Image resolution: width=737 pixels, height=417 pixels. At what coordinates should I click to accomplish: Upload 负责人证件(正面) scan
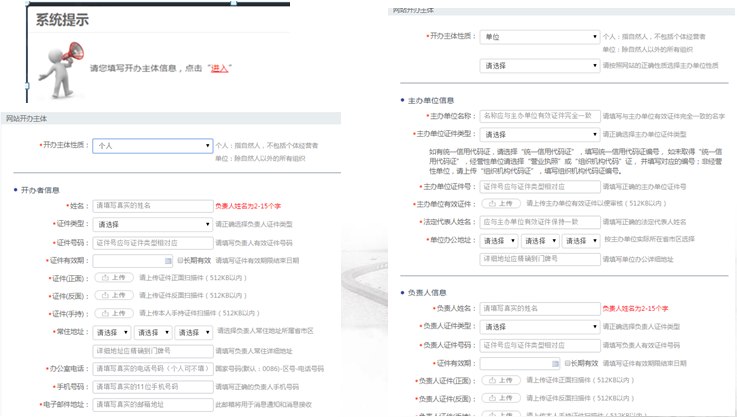click(x=501, y=380)
